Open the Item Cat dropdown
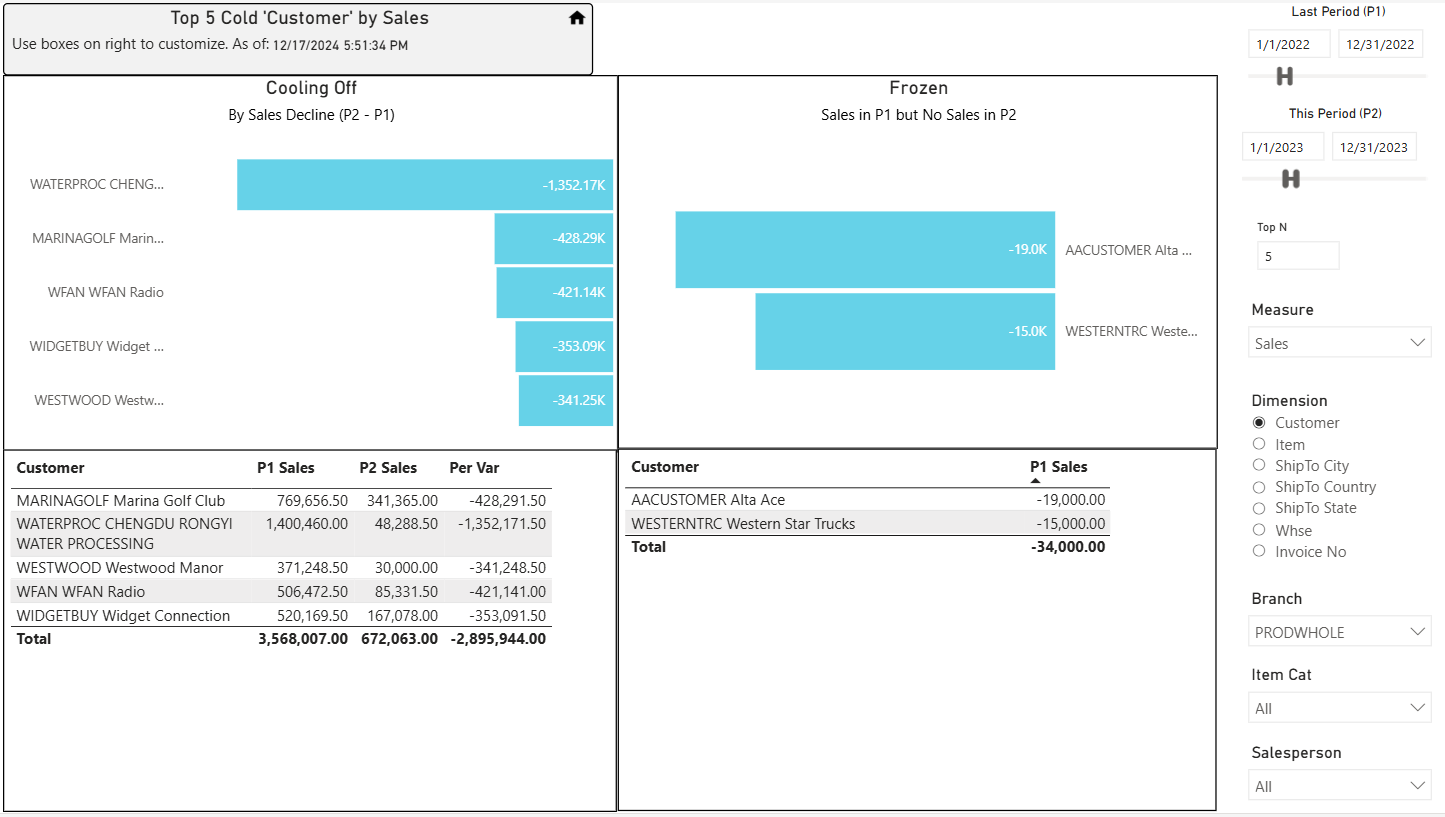1445x817 pixels. 1340,708
